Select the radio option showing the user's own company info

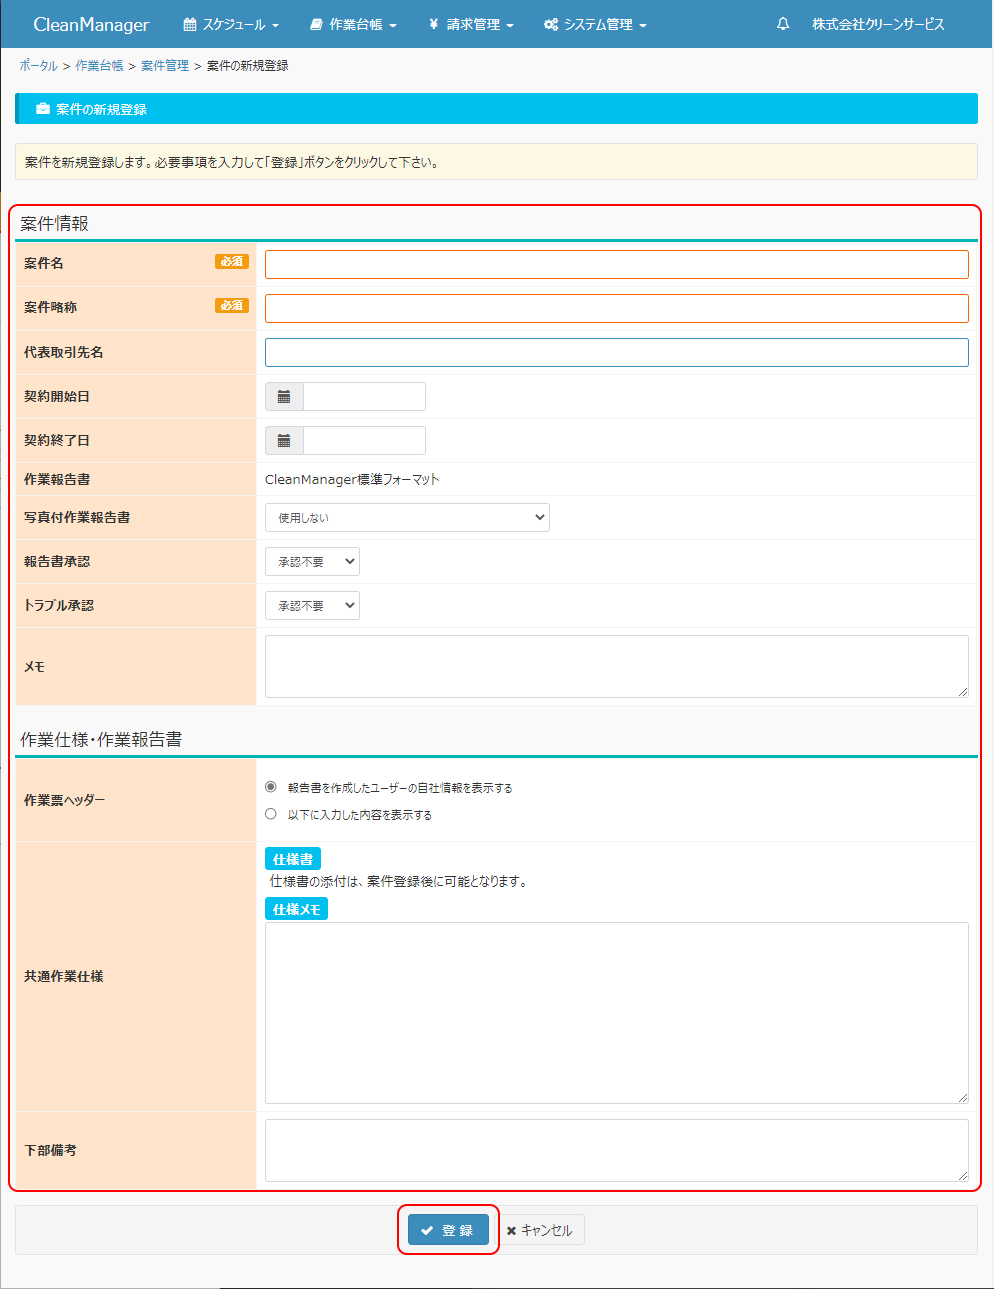(271, 787)
